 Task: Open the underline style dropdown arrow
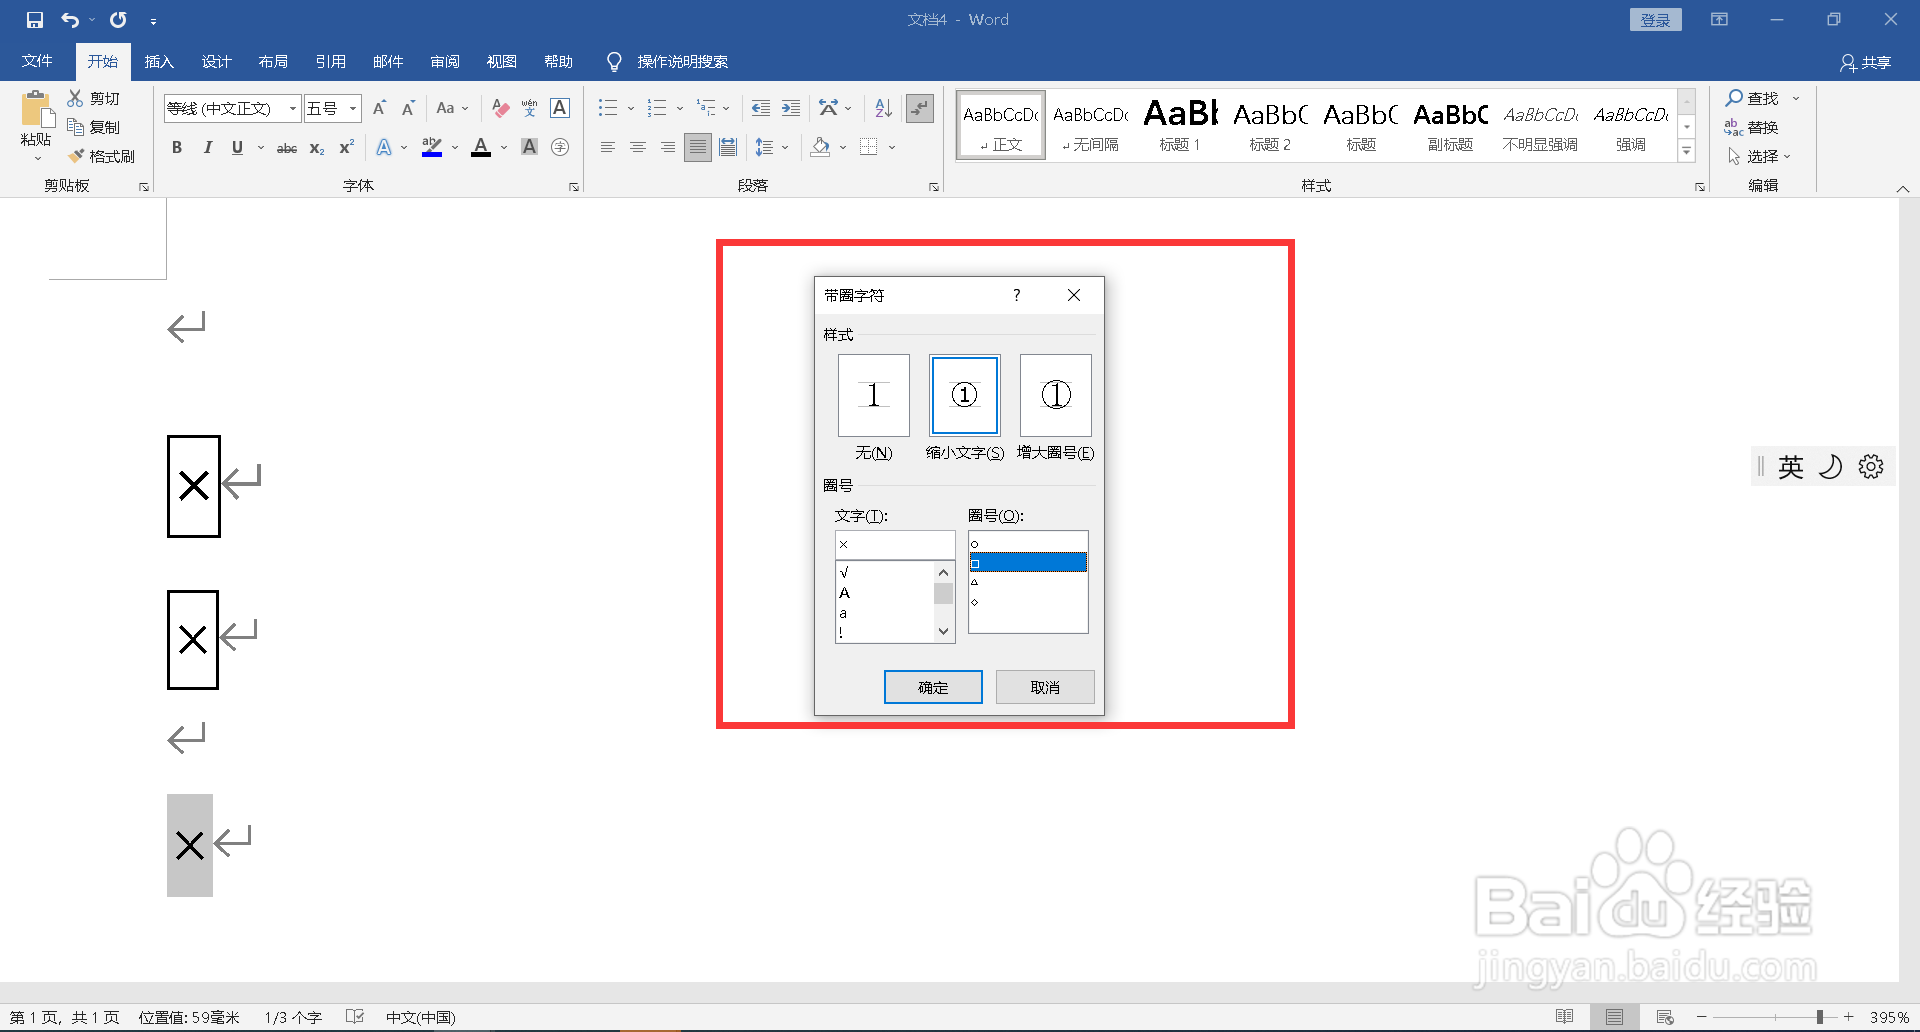click(x=261, y=148)
